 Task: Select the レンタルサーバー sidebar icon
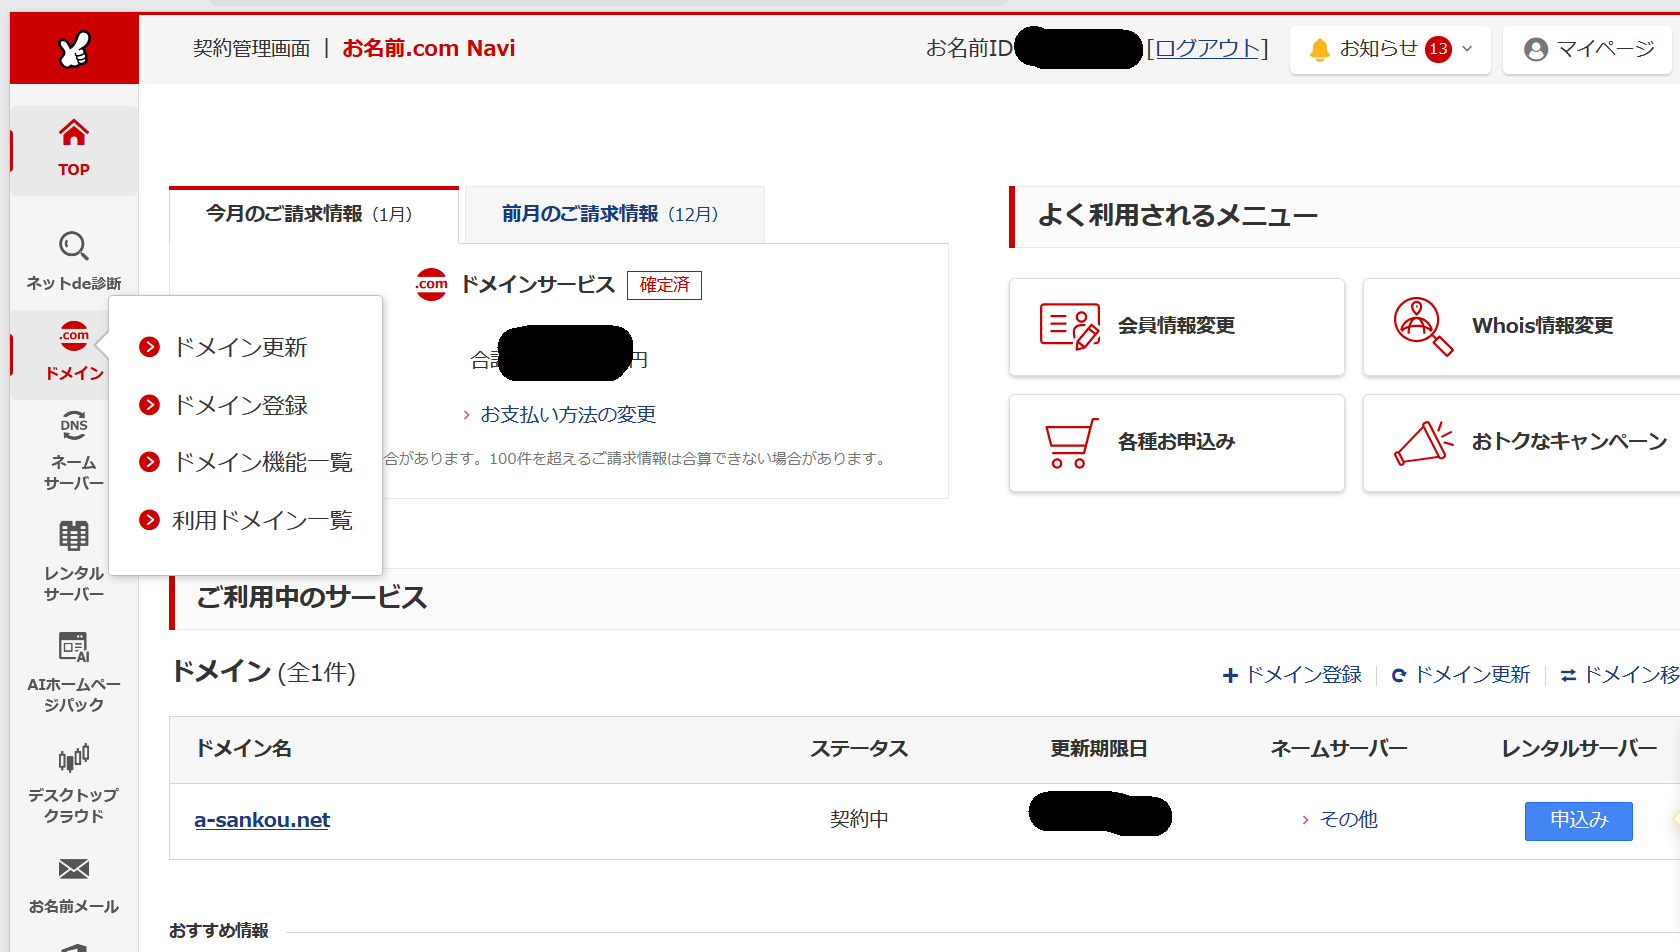pos(74,537)
